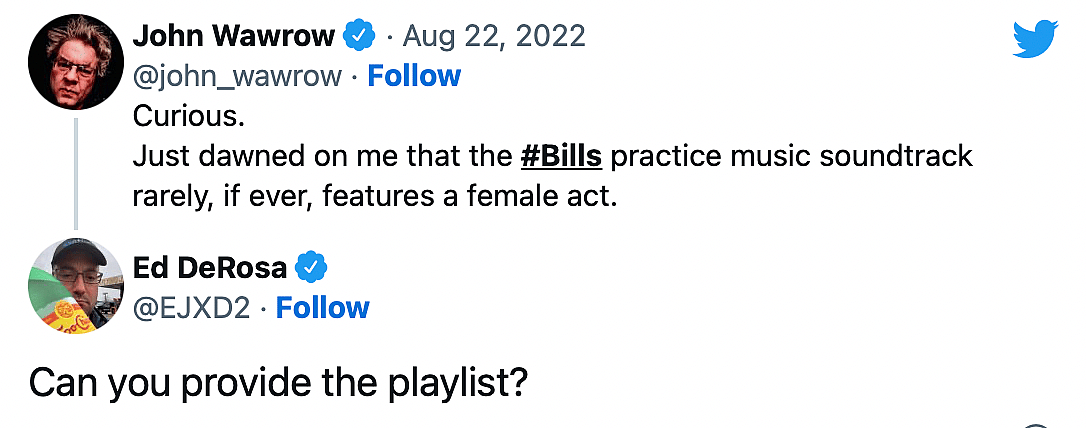Screen dimensions: 1086x428
Task: Open the #Bills hashtag link
Action: pyautogui.click(x=561, y=157)
